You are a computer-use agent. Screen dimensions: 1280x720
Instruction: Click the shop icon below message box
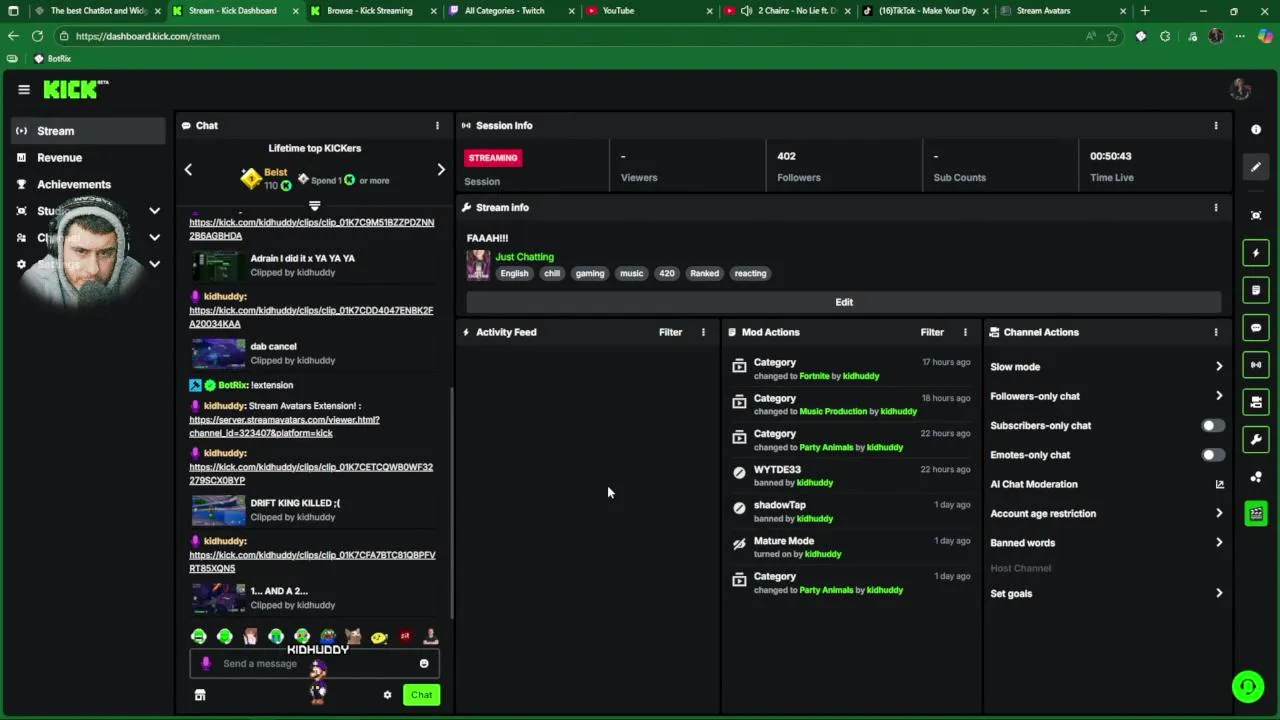click(x=200, y=695)
